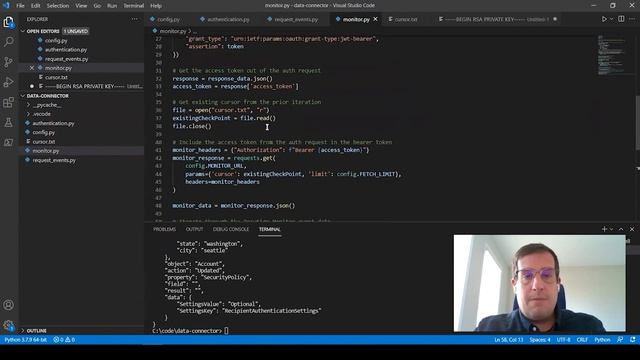Open the Edit menu
The height and width of the screenshot is (360, 640).
click(36, 6)
